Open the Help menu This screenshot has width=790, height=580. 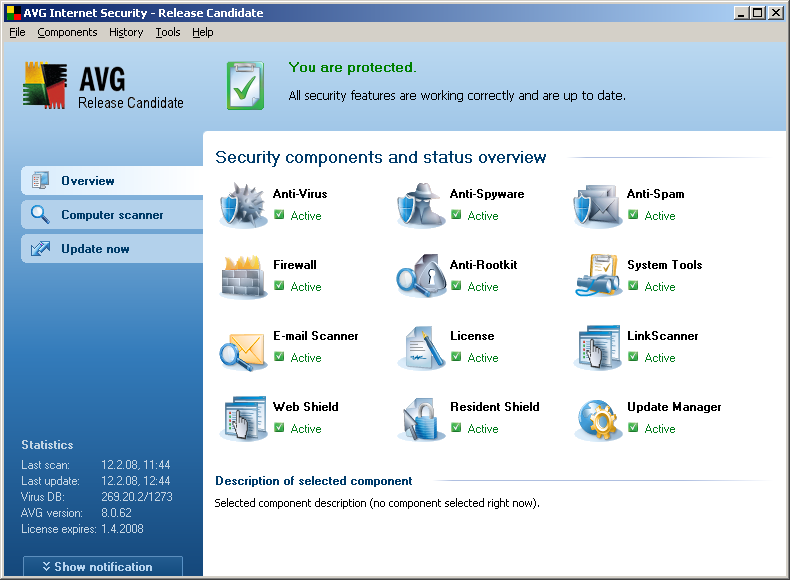click(x=203, y=32)
